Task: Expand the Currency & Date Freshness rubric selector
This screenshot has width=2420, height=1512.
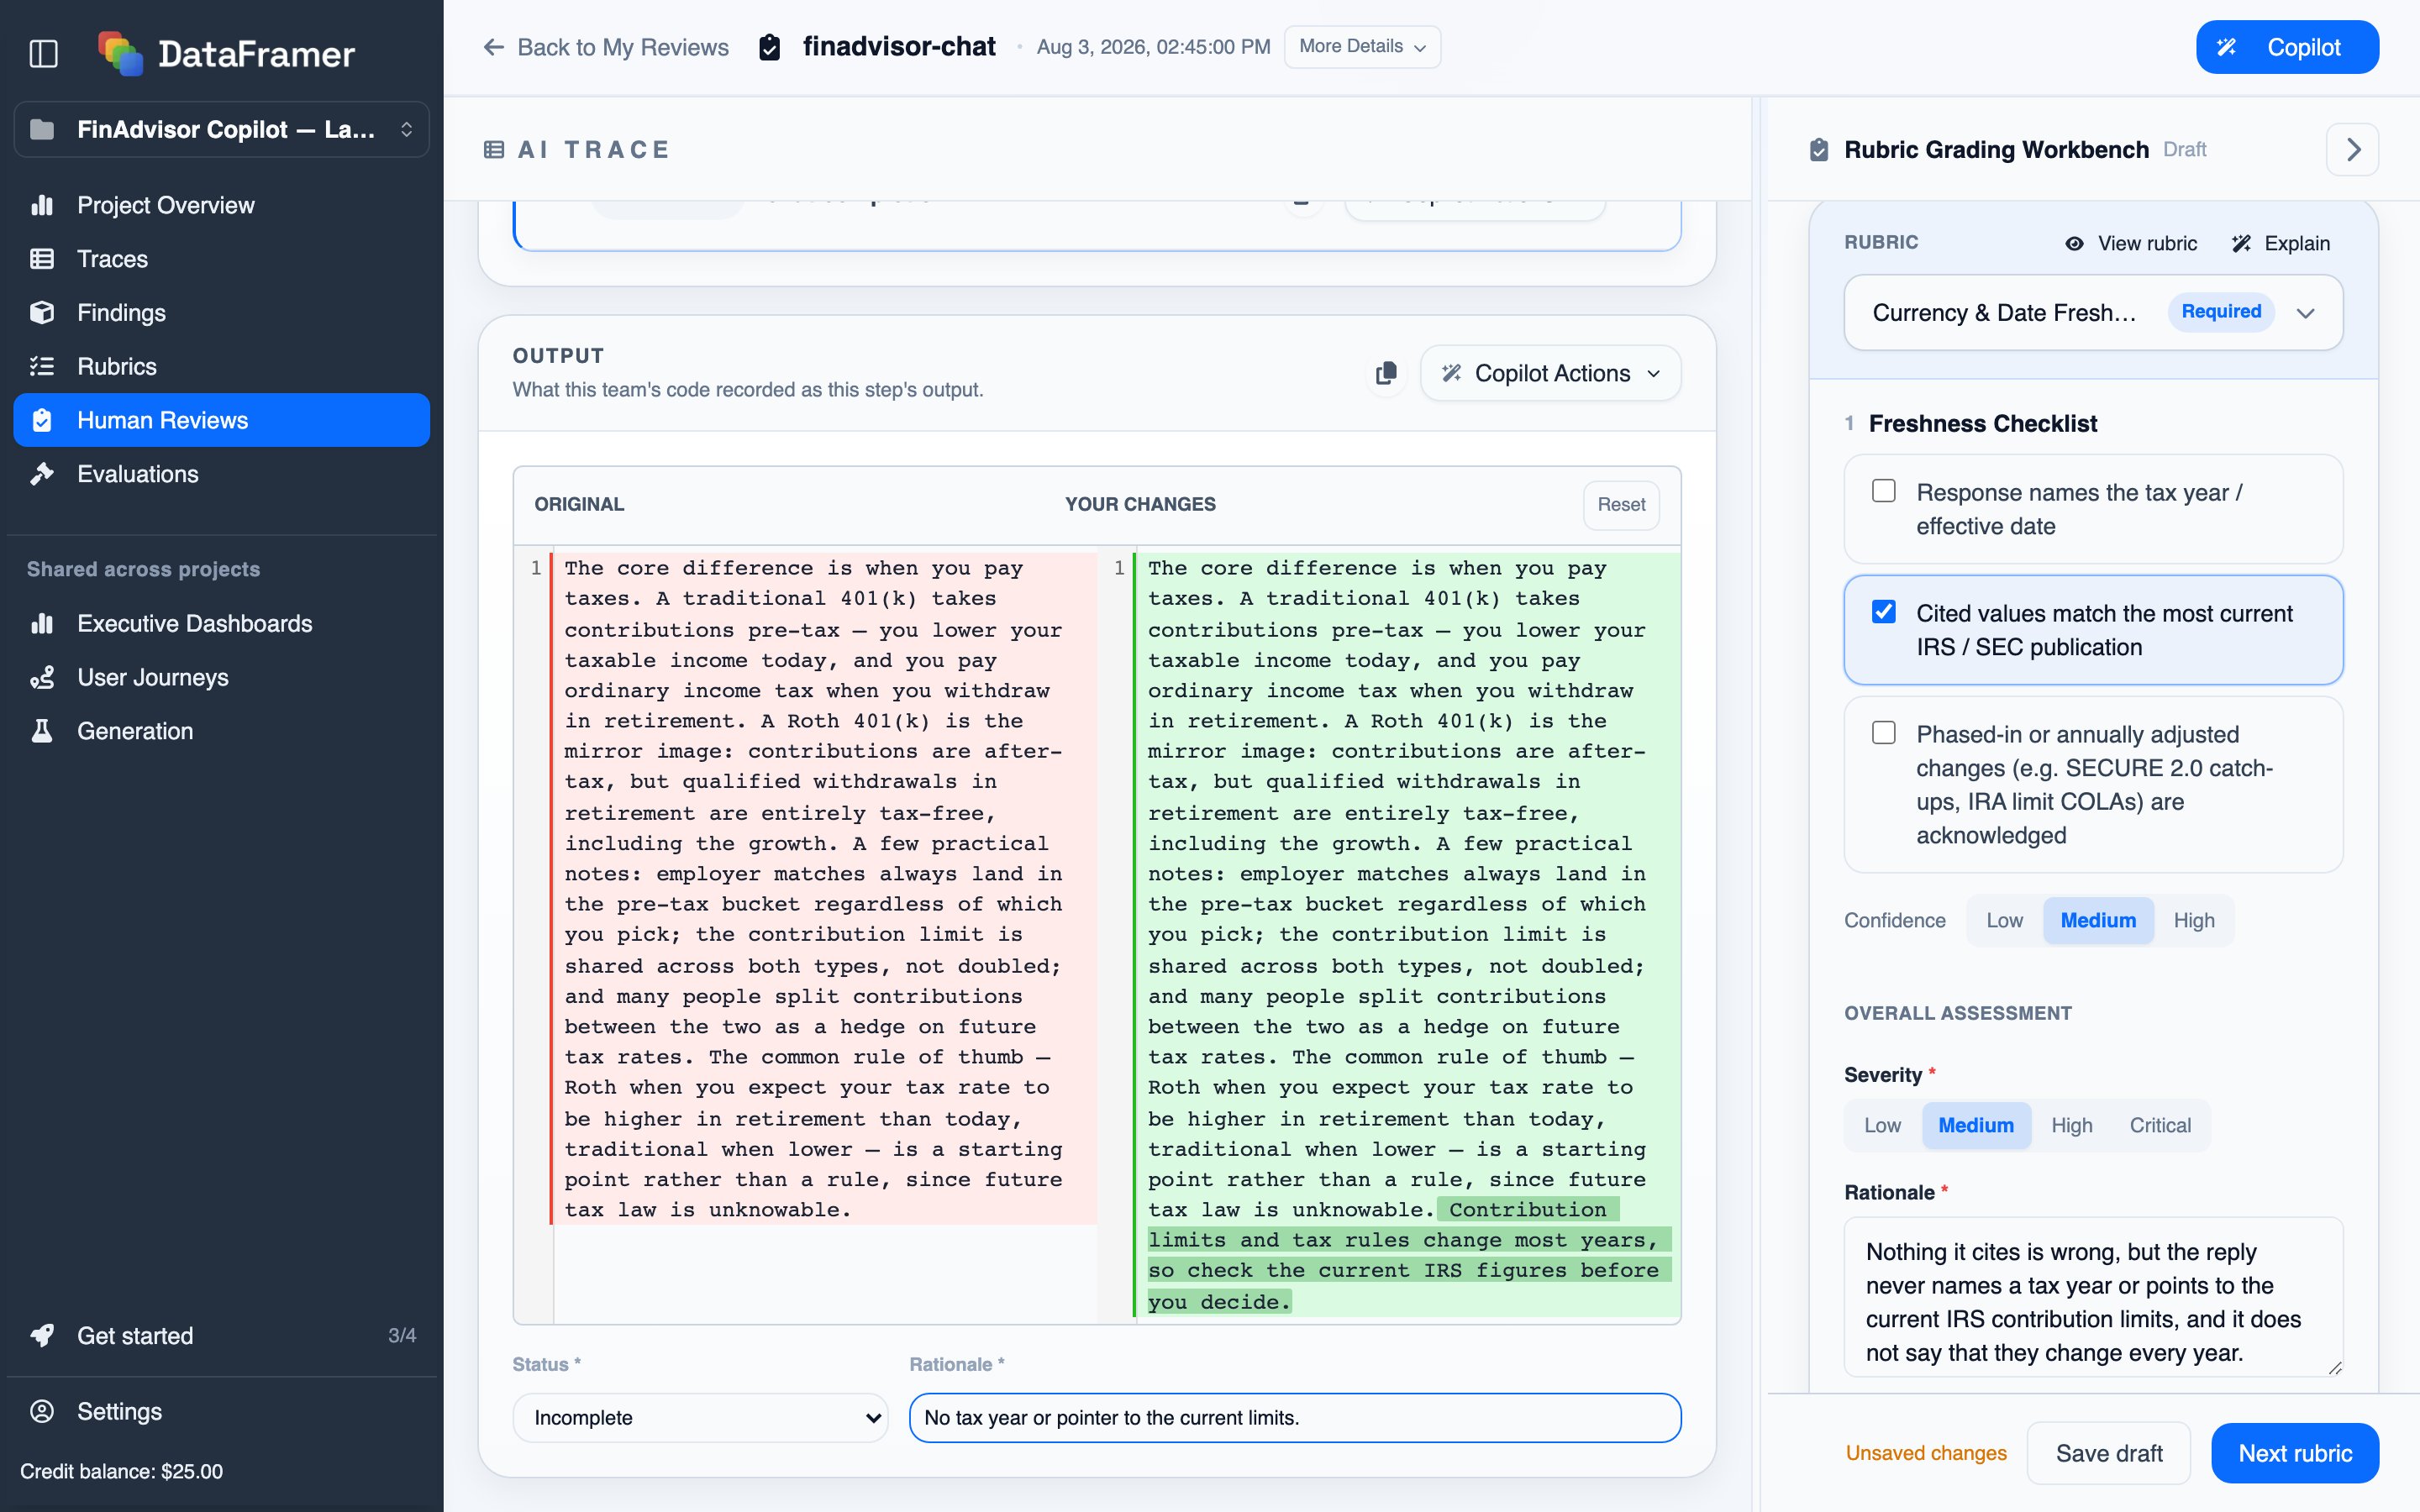Action: (2093, 312)
